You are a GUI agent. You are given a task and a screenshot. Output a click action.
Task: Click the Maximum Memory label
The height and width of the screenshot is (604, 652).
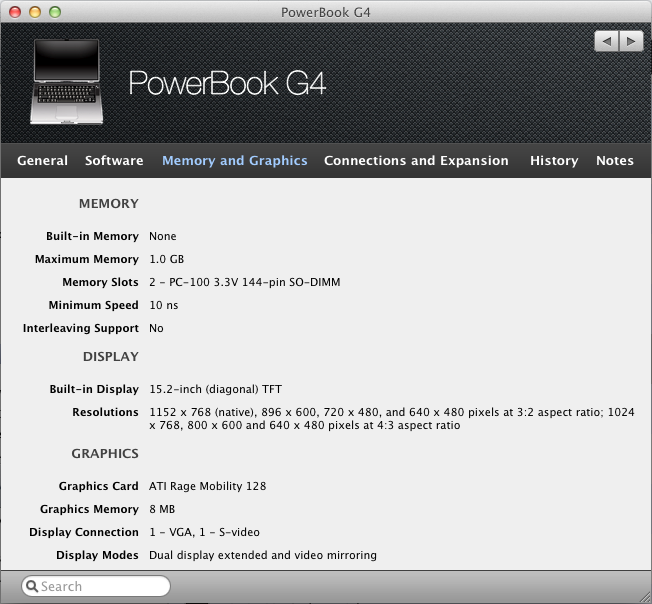[x=87, y=259]
